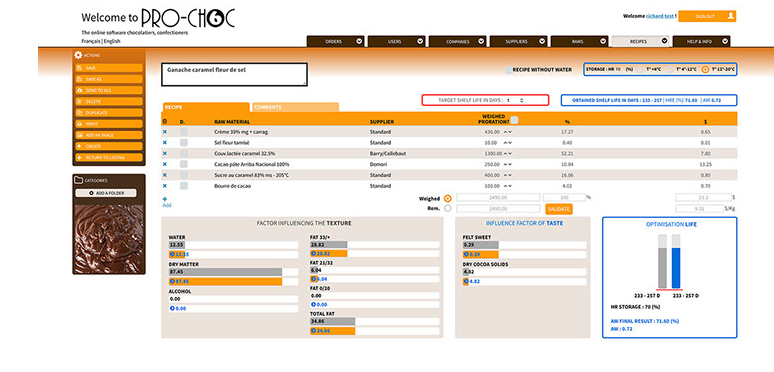Switch to the Recipe tab

(x=206, y=107)
